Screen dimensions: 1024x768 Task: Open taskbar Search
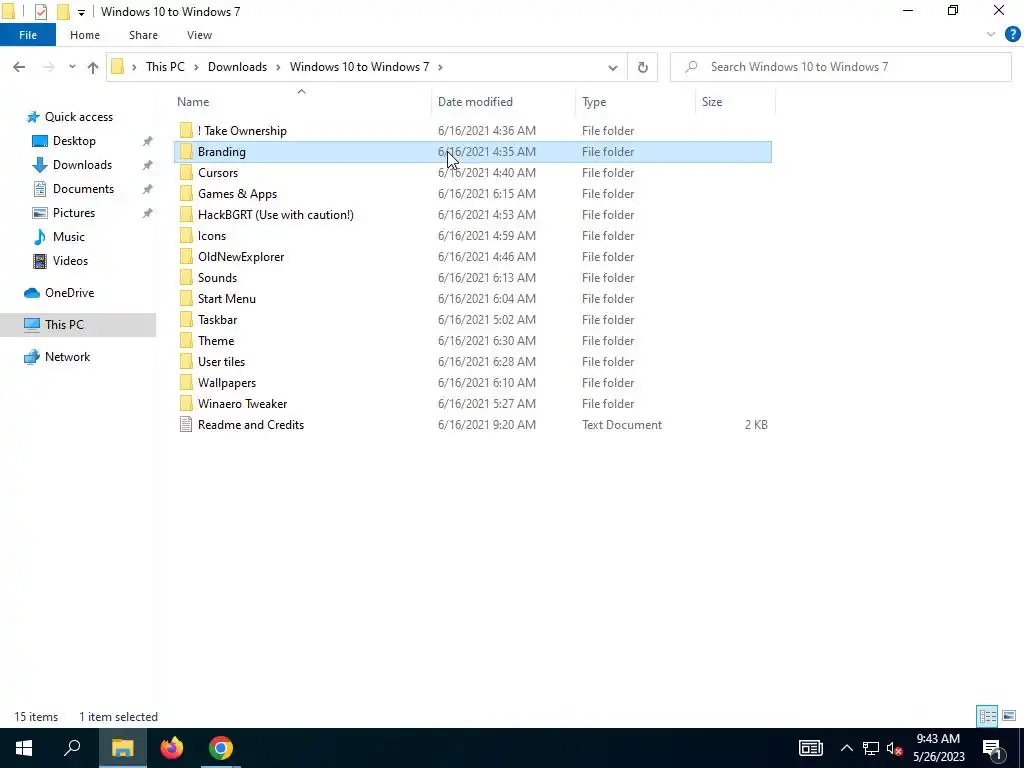point(72,748)
